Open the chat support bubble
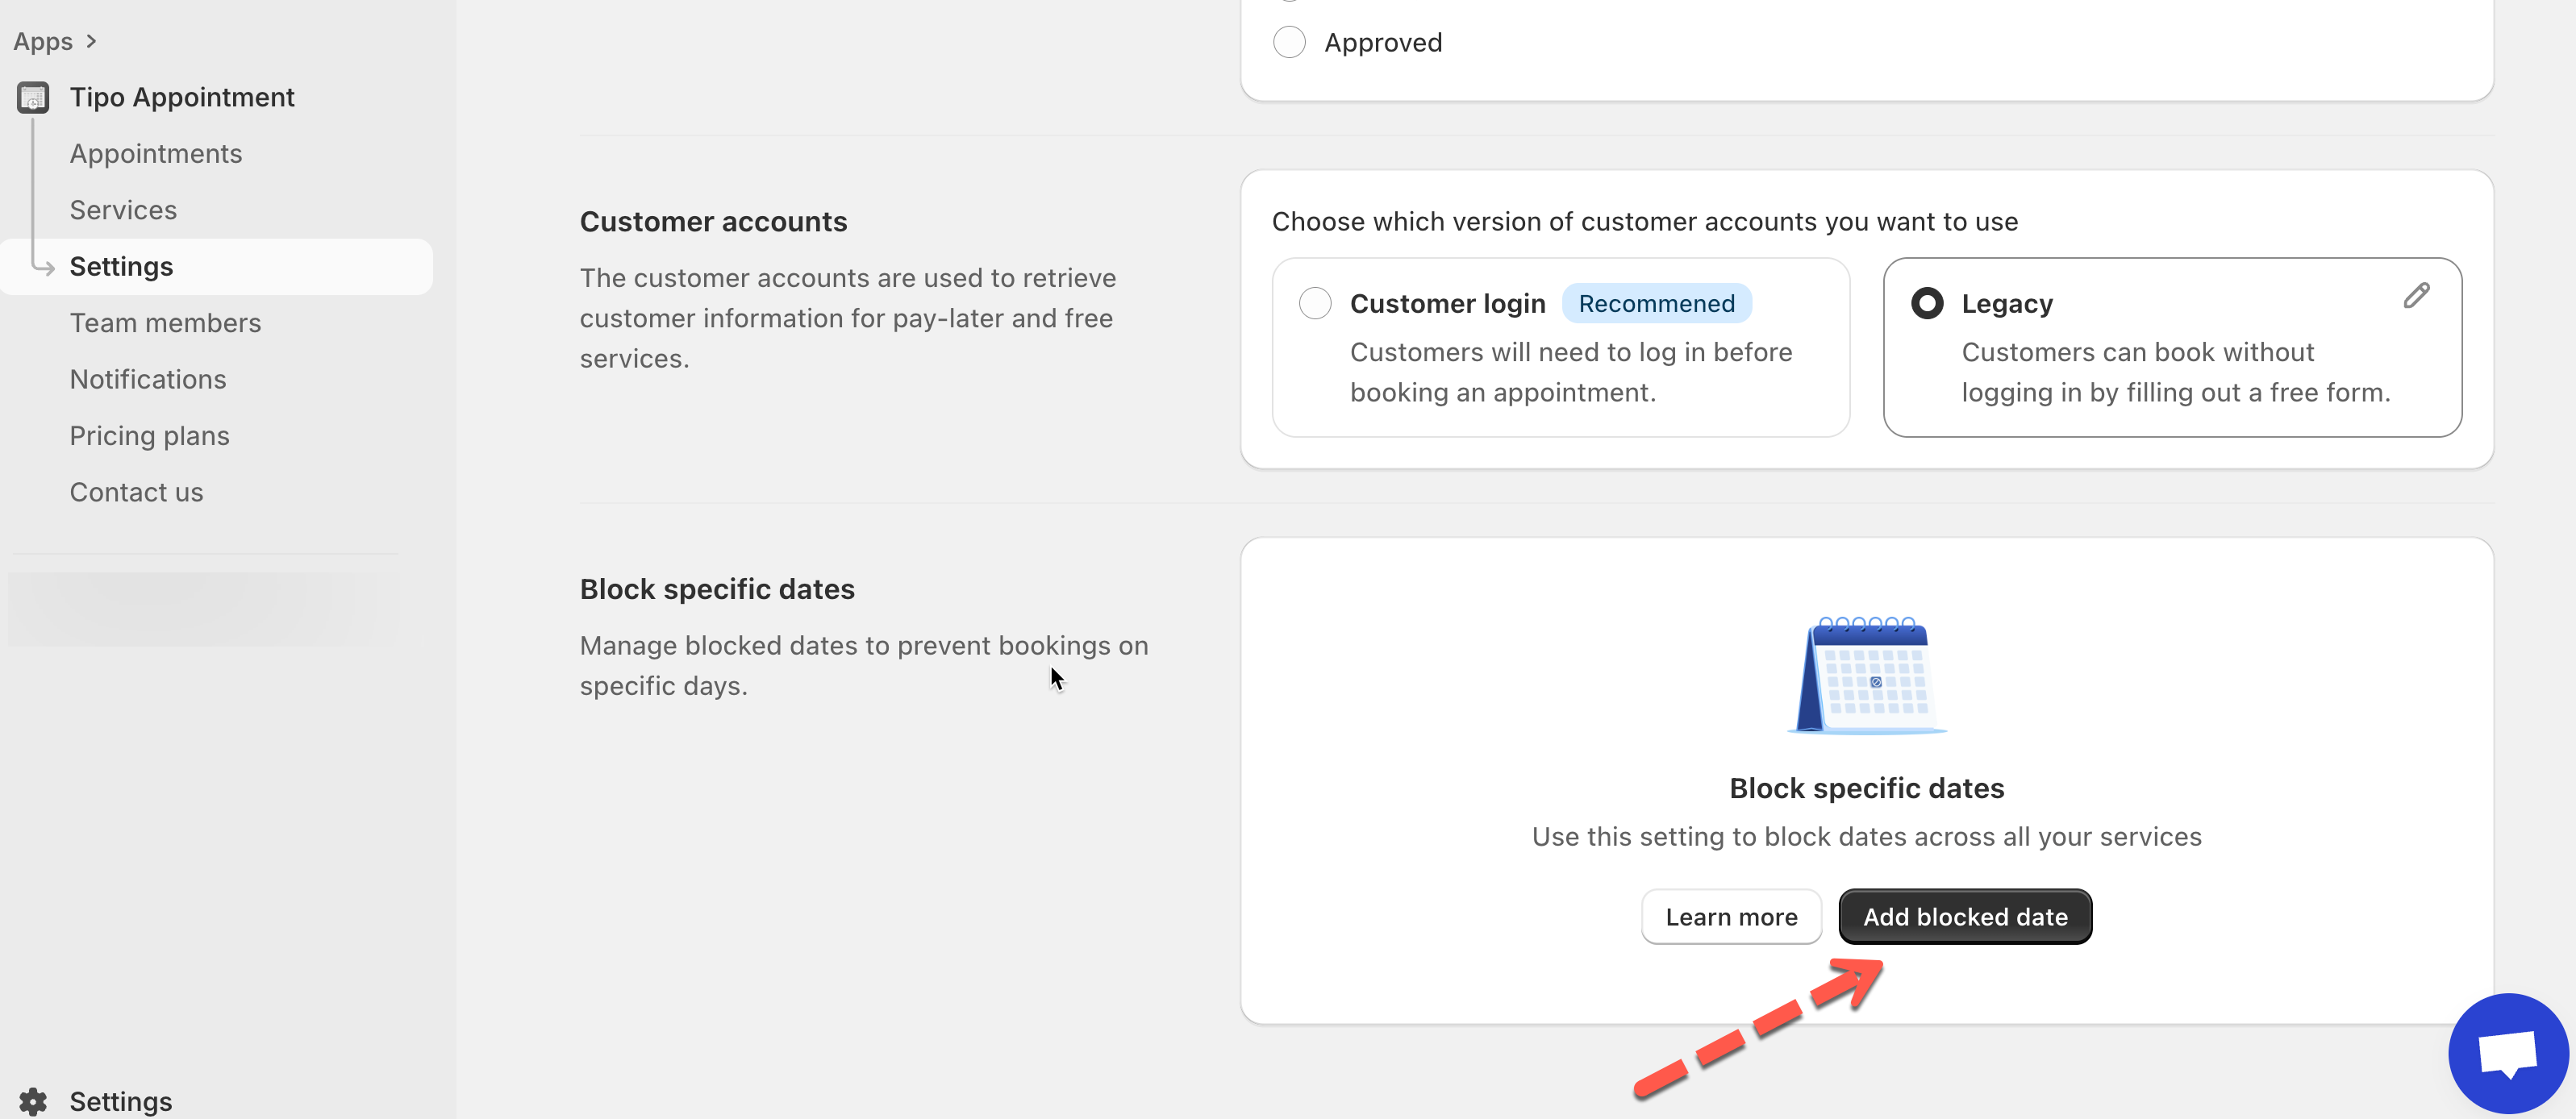The image size is (2576, 1119). [x=2507, y=1054]
